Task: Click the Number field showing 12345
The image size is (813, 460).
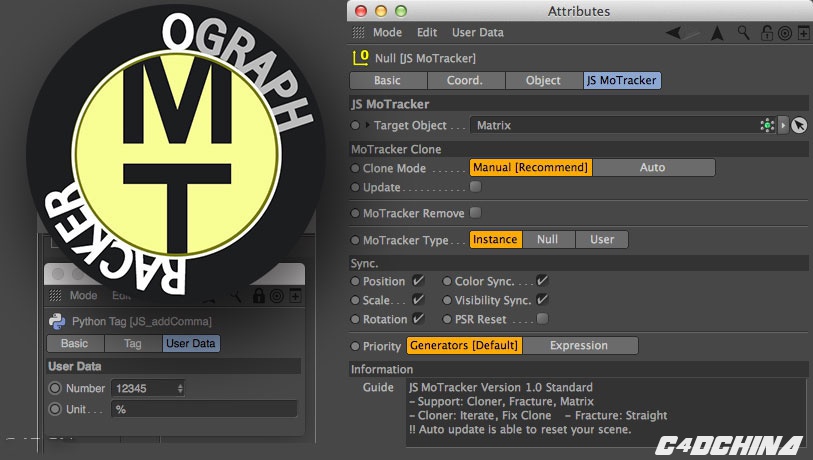Action: (x=147, y=388)
